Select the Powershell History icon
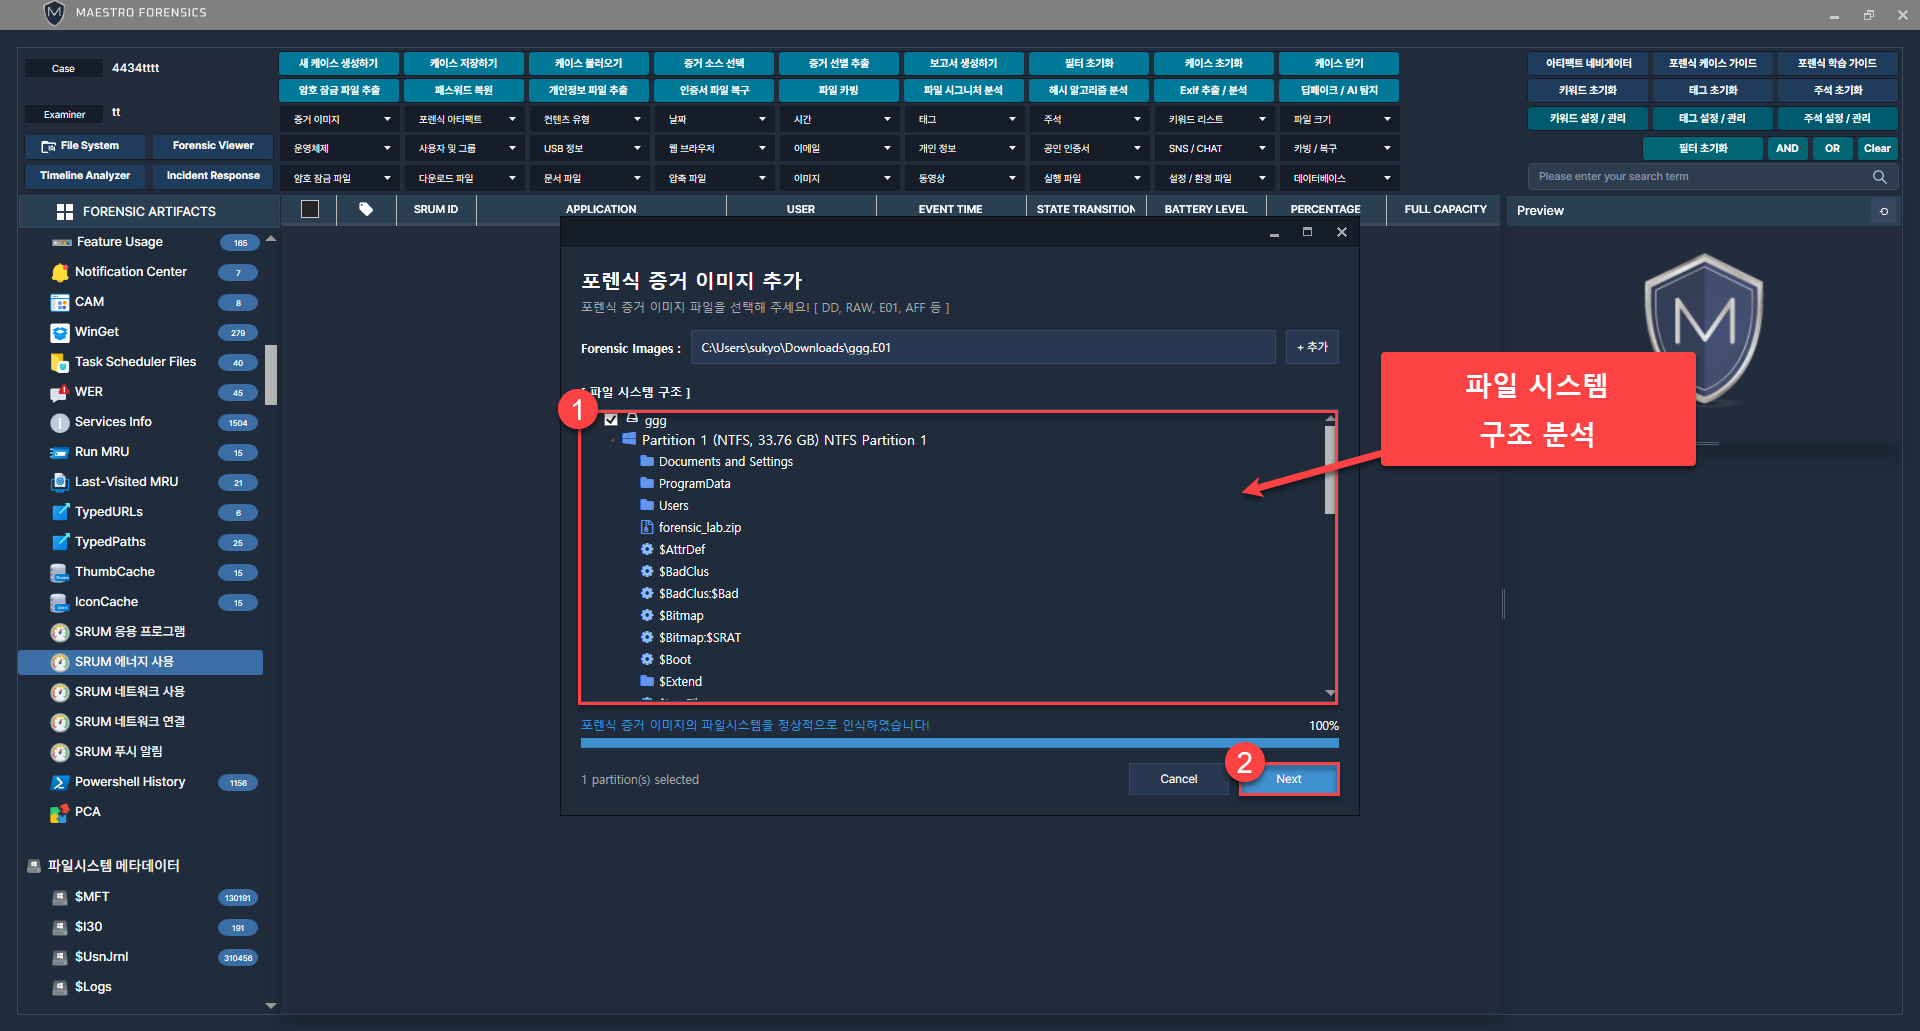This screenshot has height=1031, width=1920. click(x=60, y=782)
